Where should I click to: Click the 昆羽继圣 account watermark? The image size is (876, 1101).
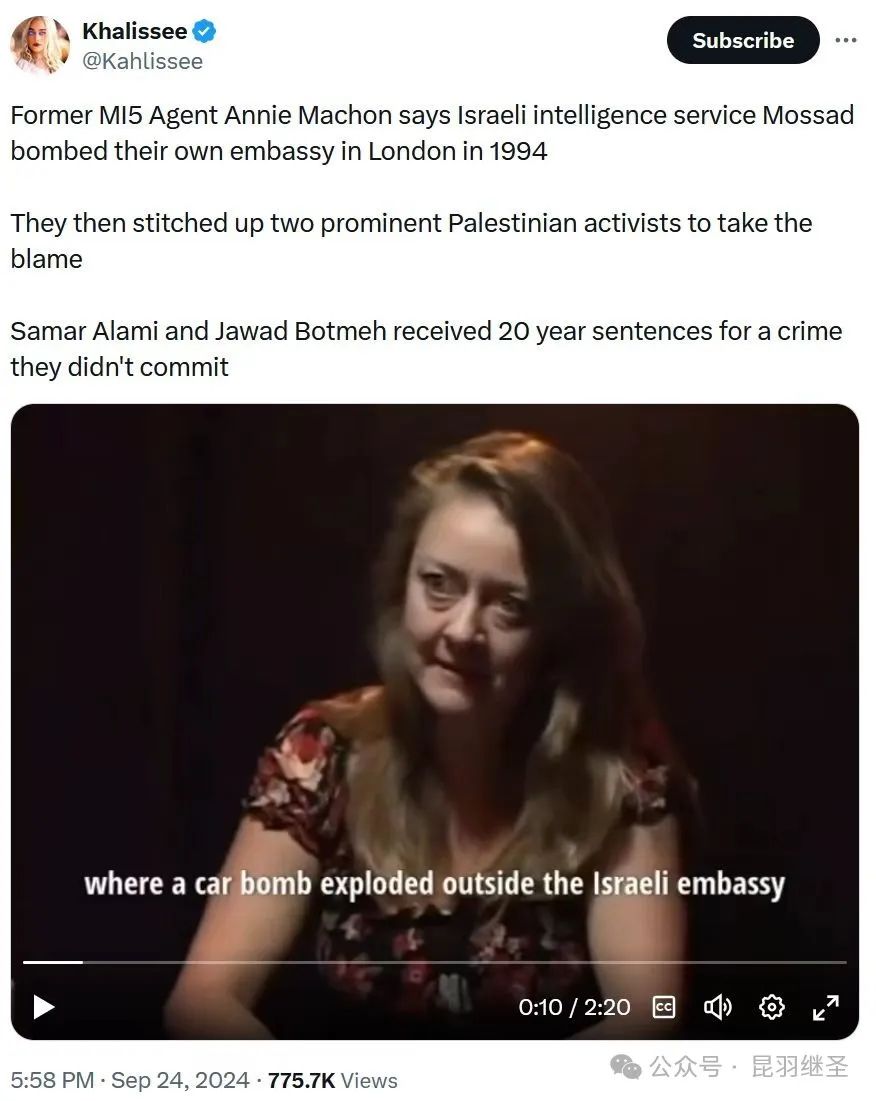(x=799, y=1067)
